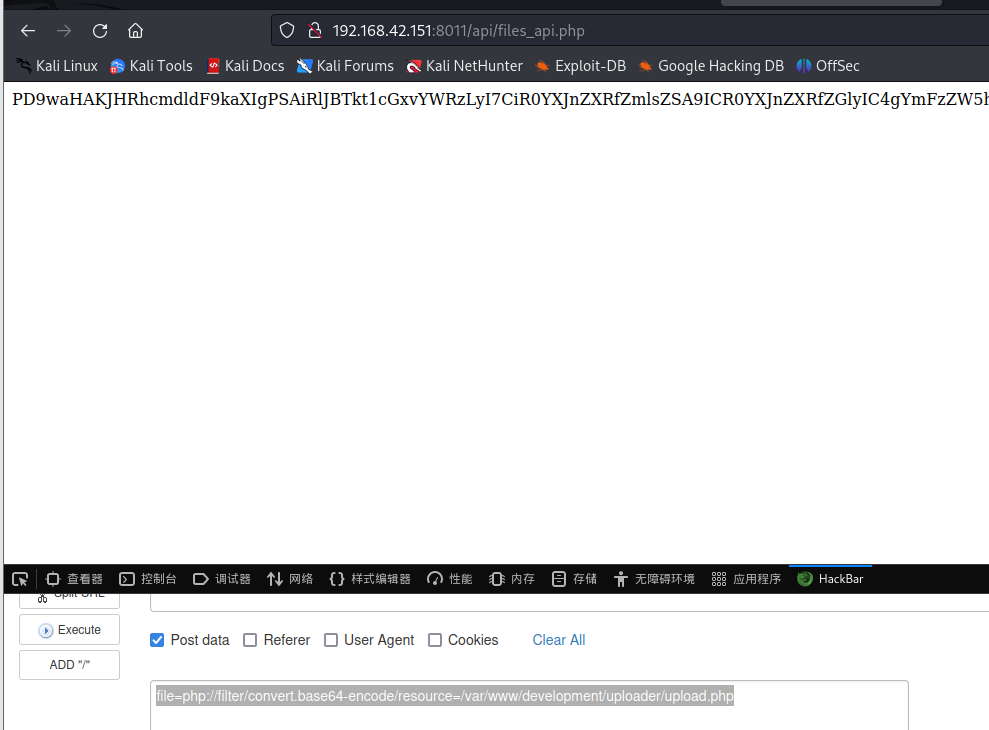Screen dimensions: 989x730
Task: Switch to the HackBar tab
Action: pos(830,579)
